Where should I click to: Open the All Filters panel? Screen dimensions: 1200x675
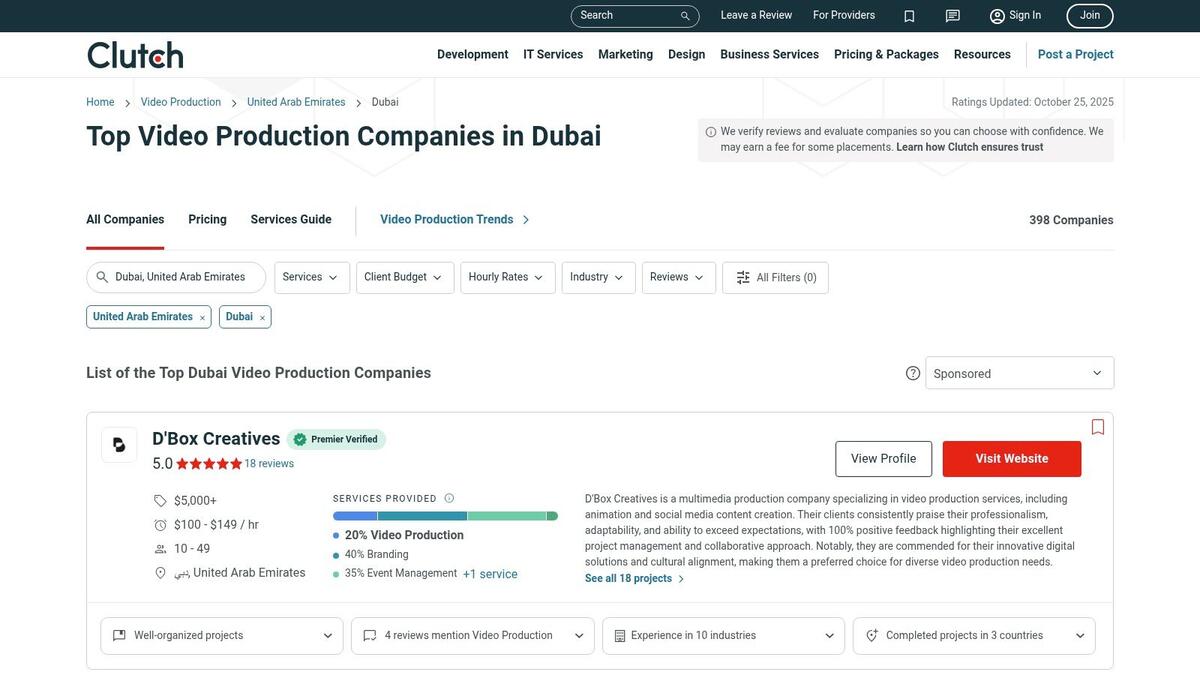click(x=775, y=278)
